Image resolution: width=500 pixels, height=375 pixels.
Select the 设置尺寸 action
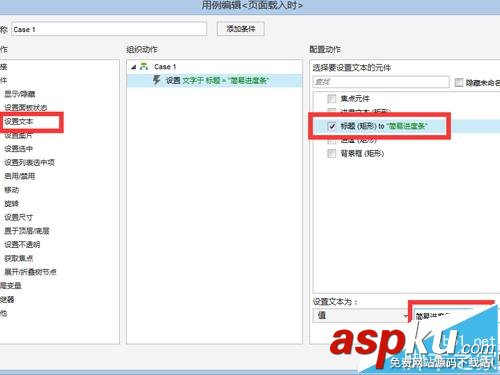19,217
